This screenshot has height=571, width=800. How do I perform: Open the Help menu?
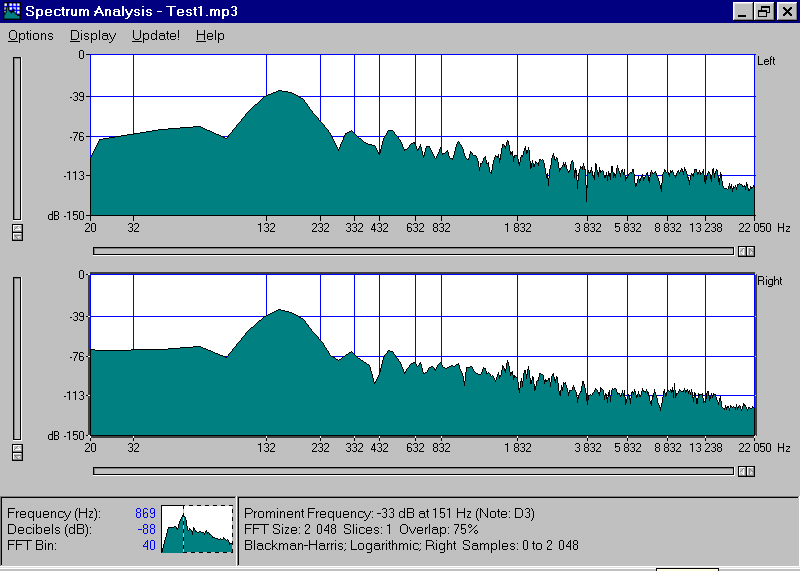point(210,36)
